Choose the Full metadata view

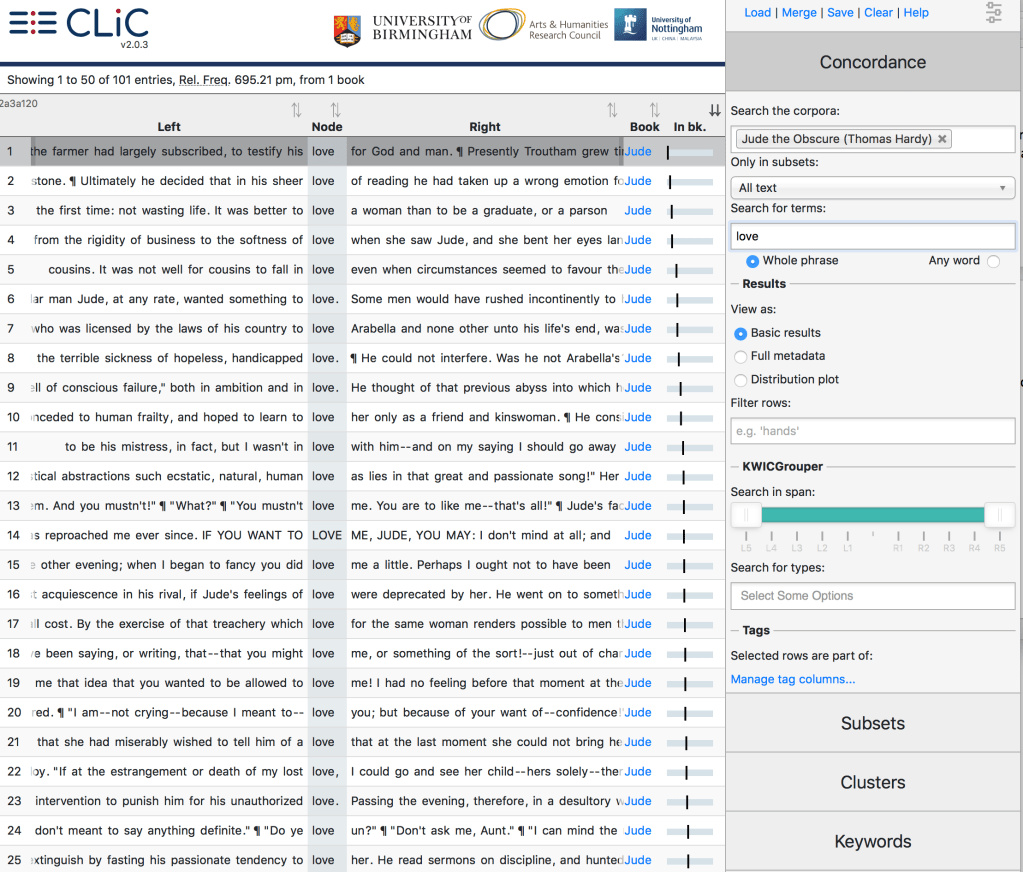[x=741, y=356]
